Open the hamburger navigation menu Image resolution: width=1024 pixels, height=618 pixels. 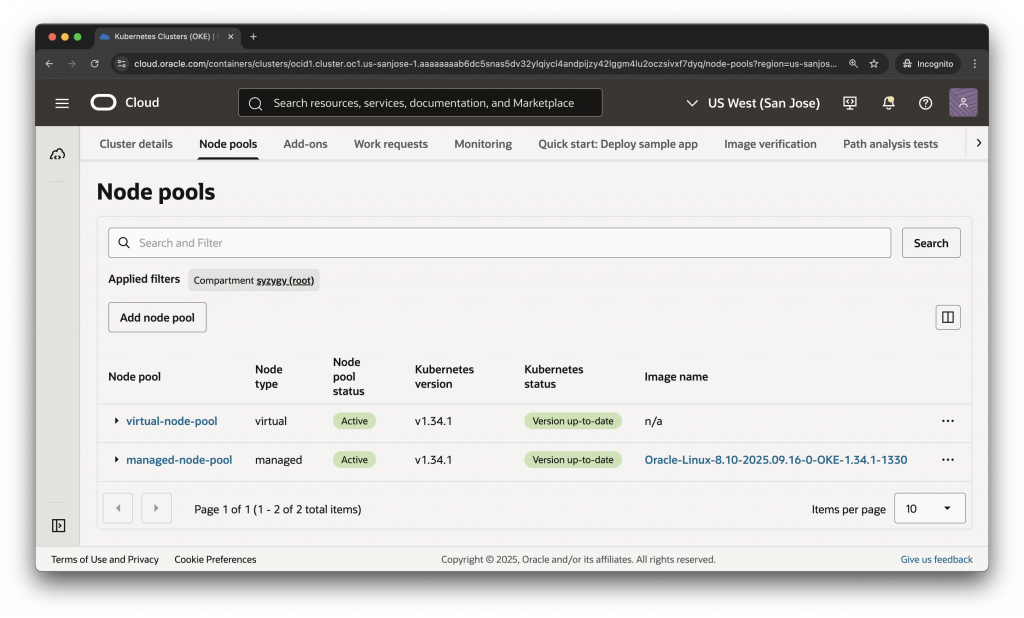tap(62, 103)
